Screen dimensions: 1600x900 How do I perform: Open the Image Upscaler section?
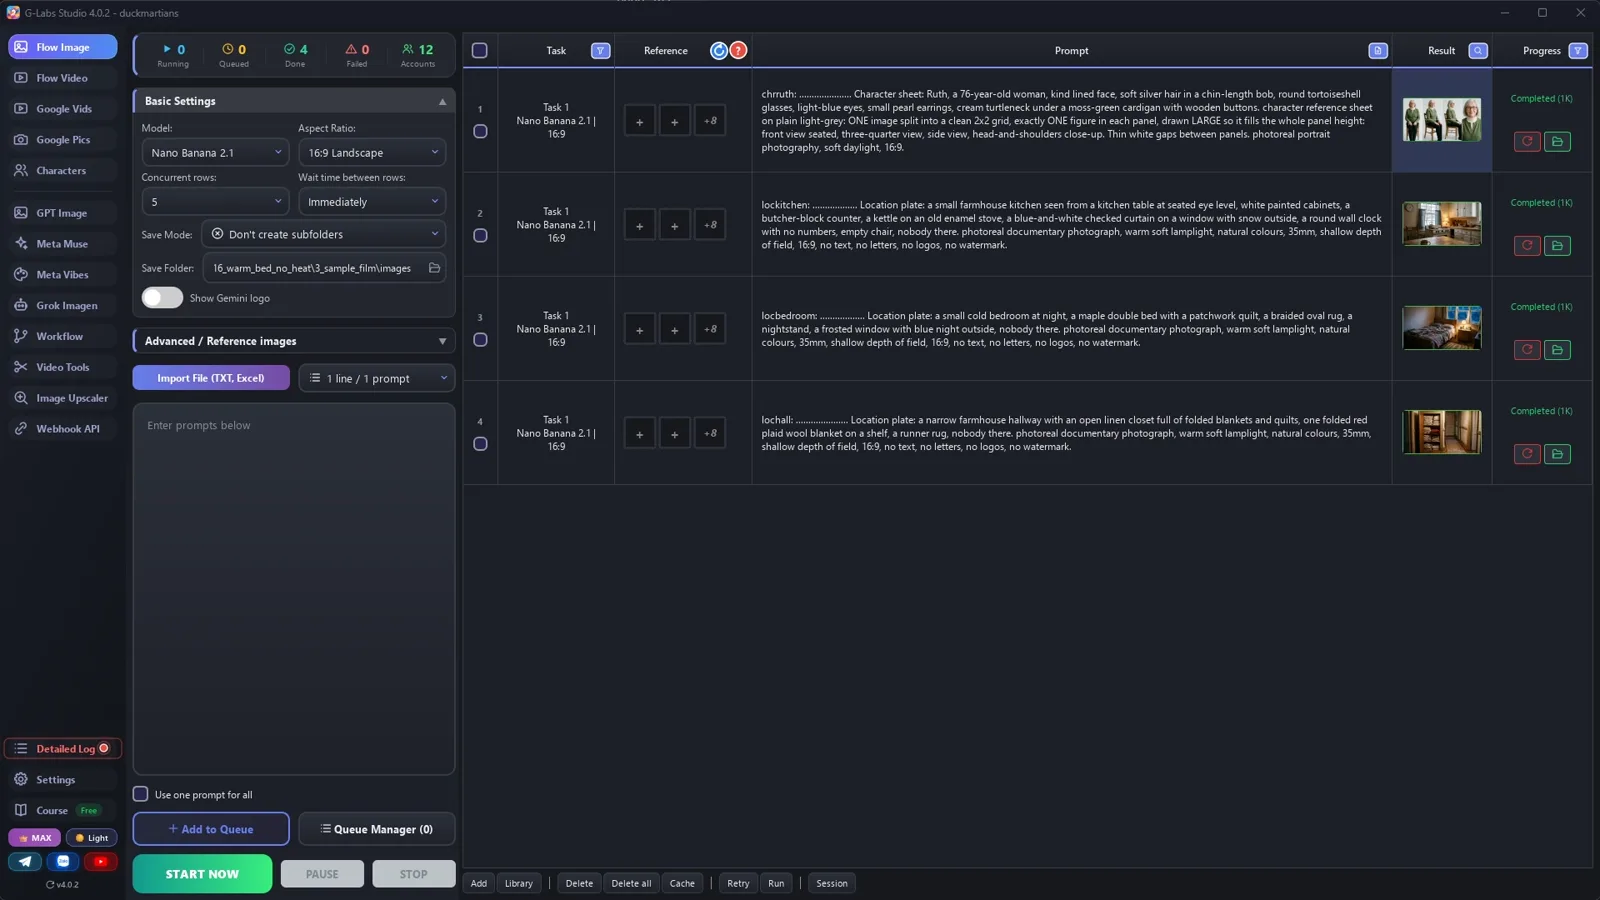[x=62, y=398]
